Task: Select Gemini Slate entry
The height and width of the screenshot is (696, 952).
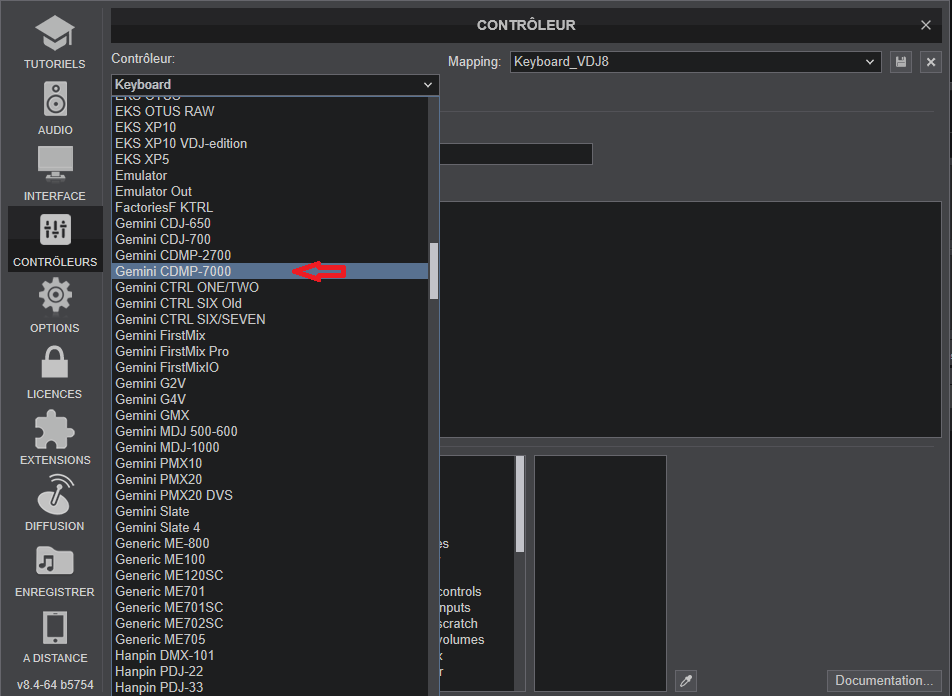Action: pyautogui.click(x=270, y=511)
